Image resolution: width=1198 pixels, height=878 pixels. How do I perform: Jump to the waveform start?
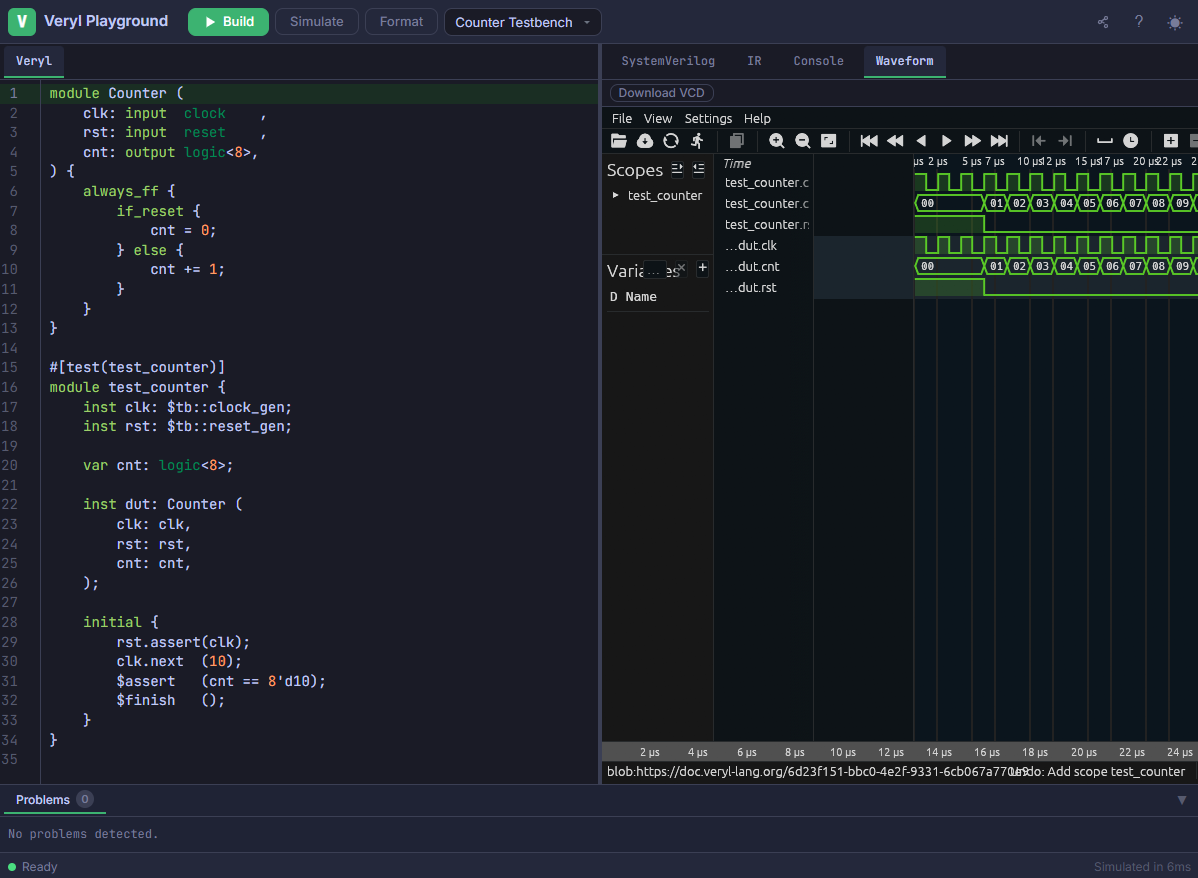pos(869,141)
